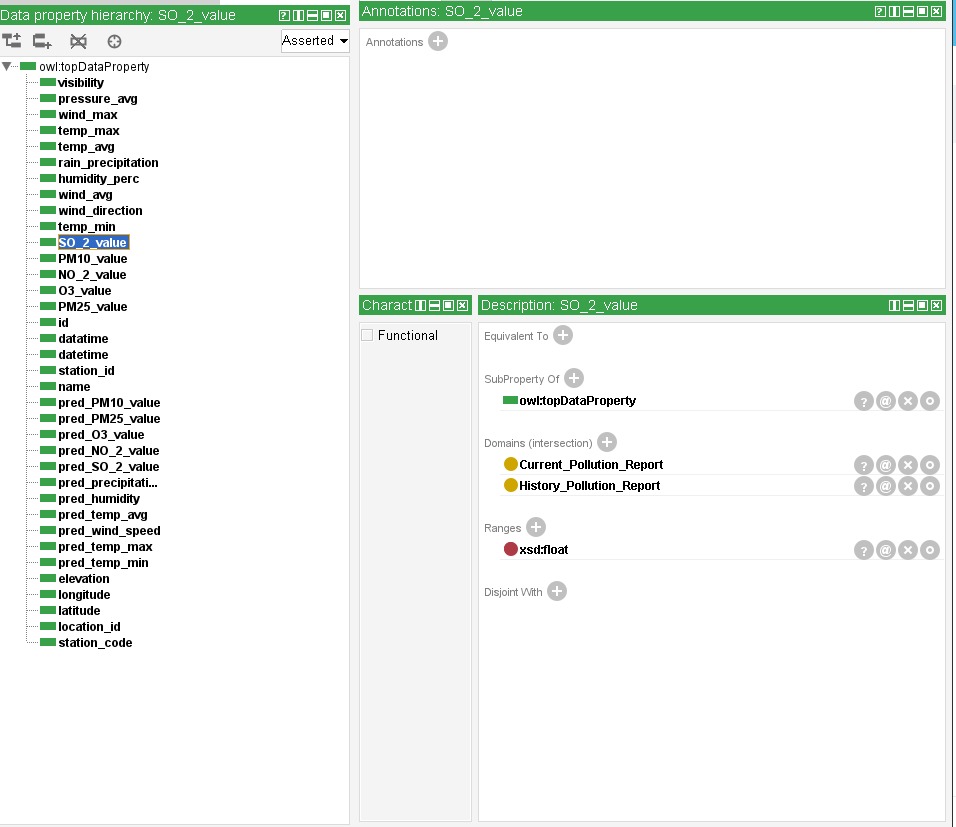Screen dimensions: 956x827
Task: Remove Current_Pollution_Report domain
Action: (907, 465)
